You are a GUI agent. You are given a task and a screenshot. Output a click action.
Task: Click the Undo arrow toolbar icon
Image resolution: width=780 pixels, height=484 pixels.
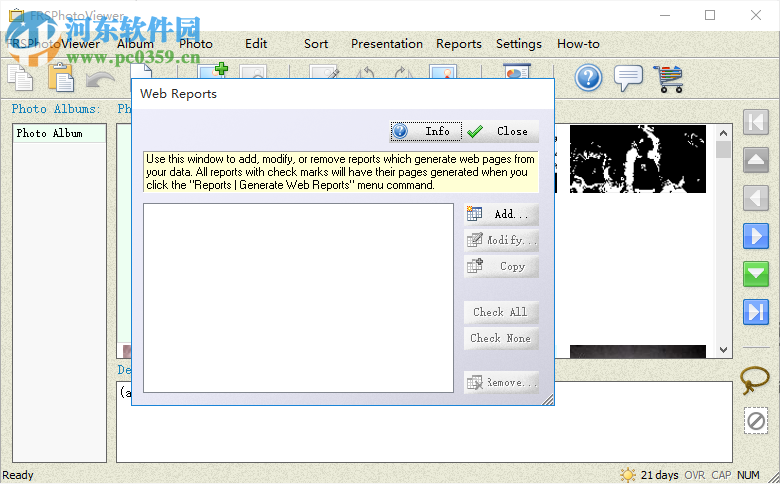click(100, 79)
